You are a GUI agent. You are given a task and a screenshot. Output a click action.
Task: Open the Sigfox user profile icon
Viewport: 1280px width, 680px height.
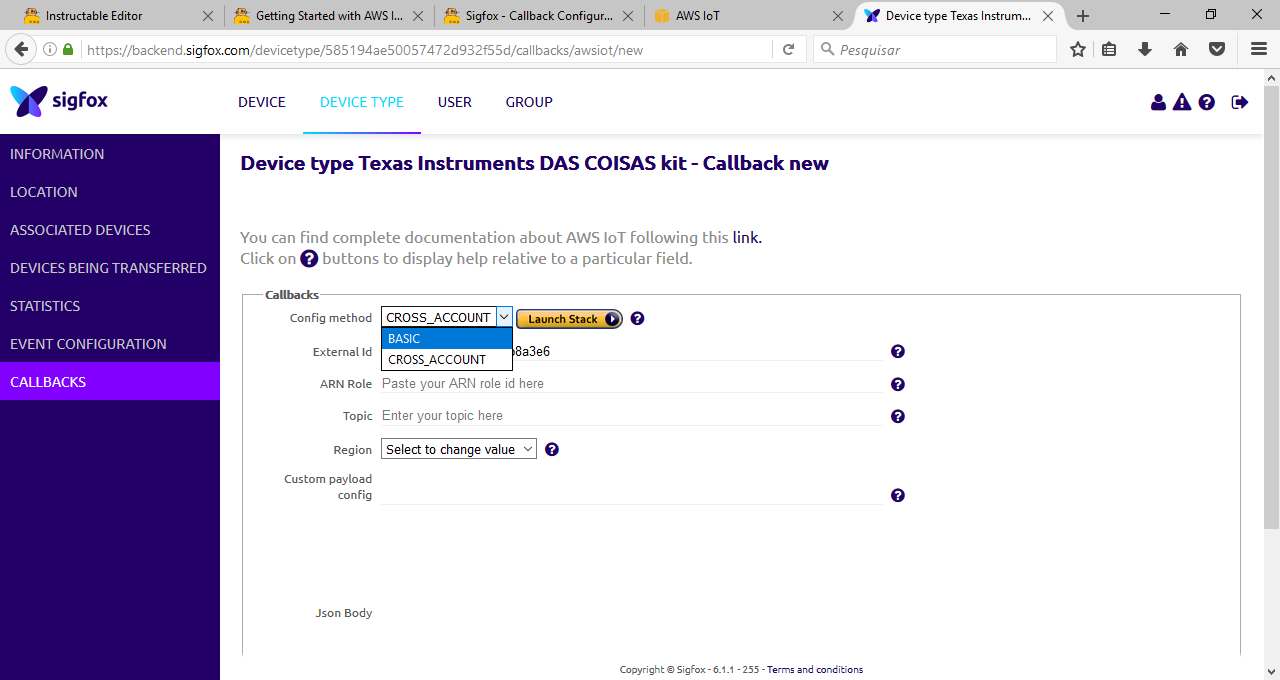click(x=1158, y=101)
